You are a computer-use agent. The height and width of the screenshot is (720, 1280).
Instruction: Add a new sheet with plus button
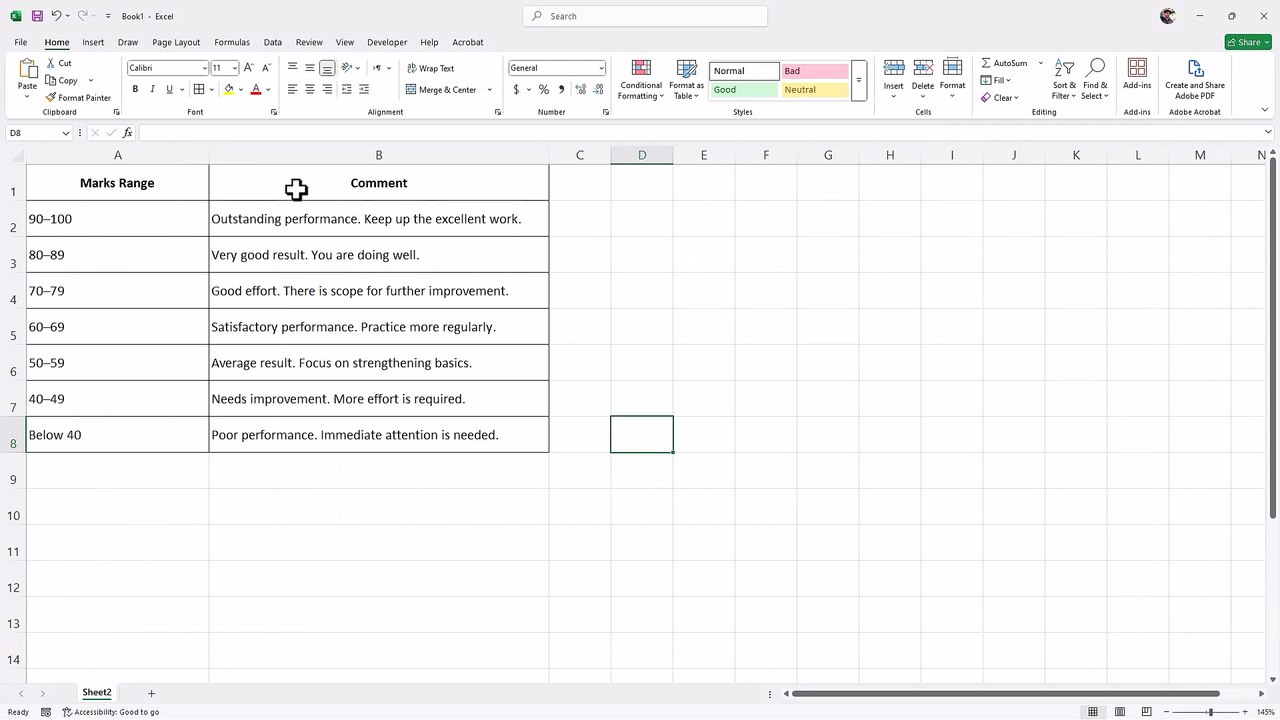pyautogui.click(x=152, y=693)
